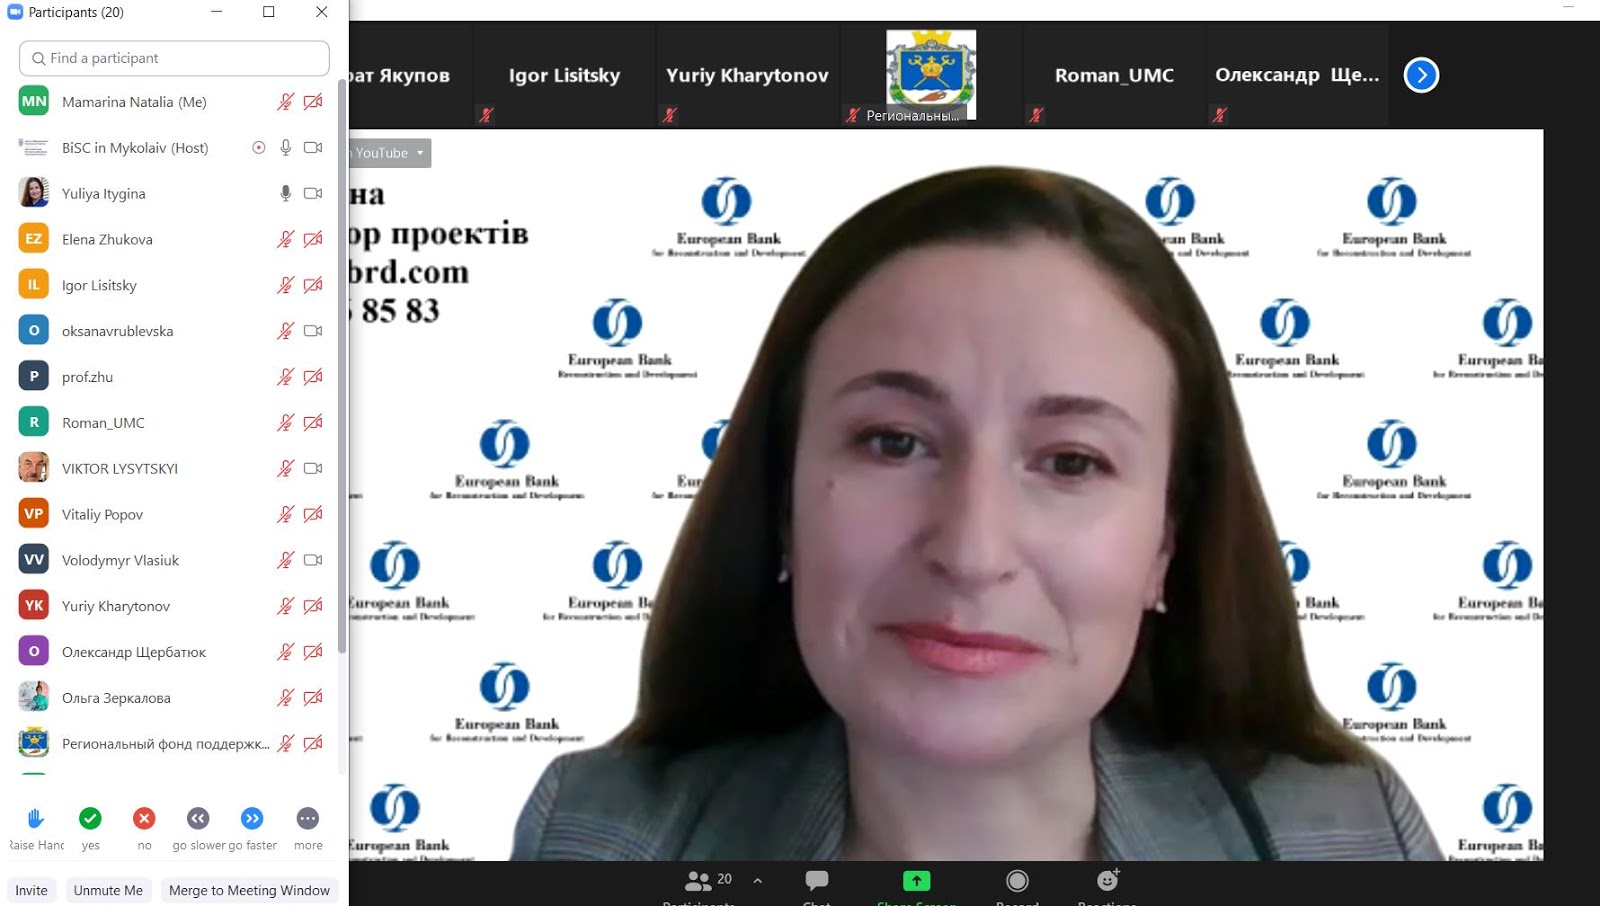
Task: Select the Roman_UMC video tile
Action: coord(1114,76)
